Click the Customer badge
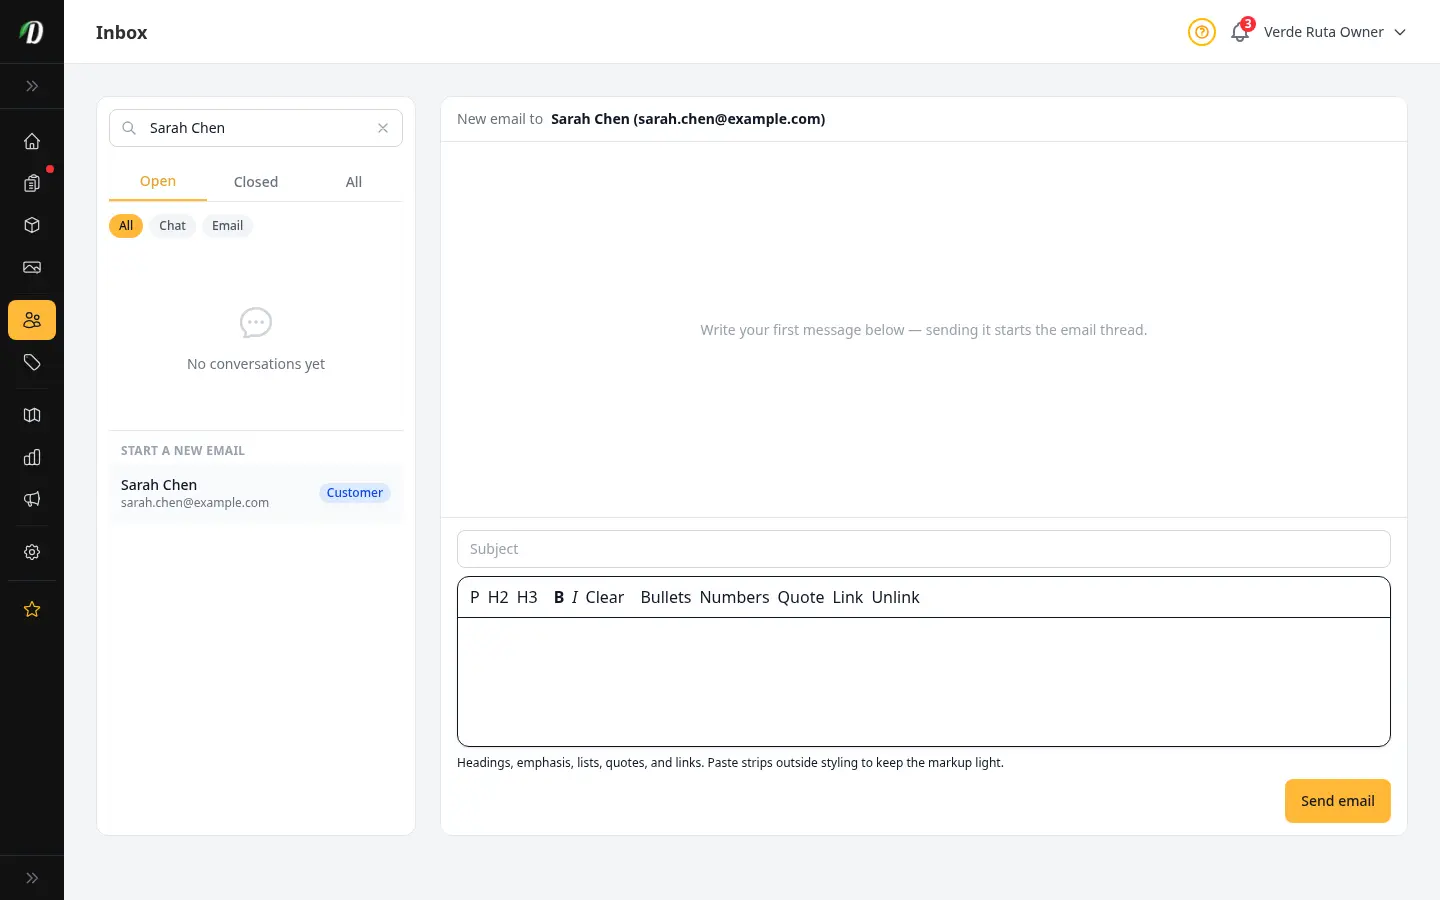 [x=355, y=493]
